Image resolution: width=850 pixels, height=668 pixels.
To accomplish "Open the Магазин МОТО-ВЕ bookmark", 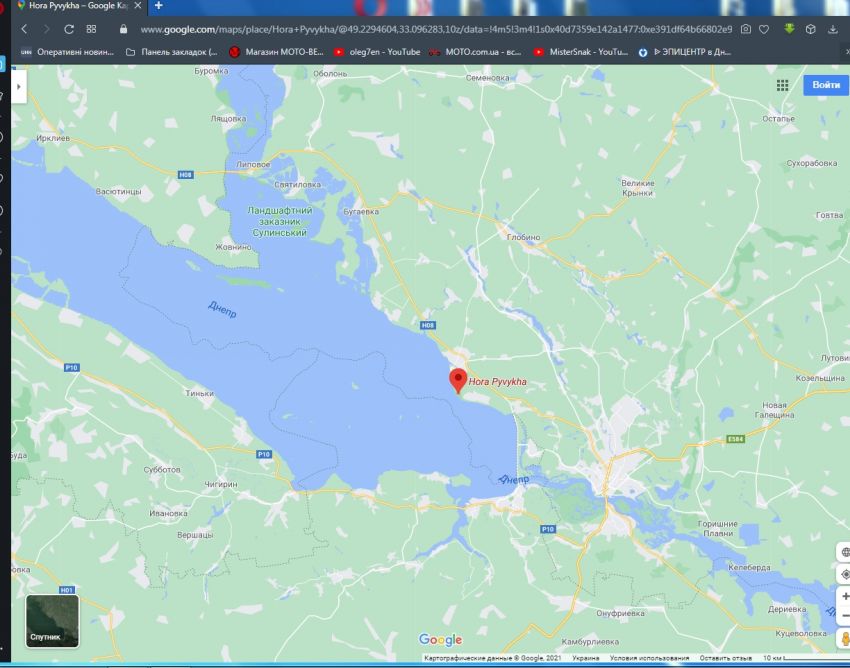I will [x=277, y=52].
